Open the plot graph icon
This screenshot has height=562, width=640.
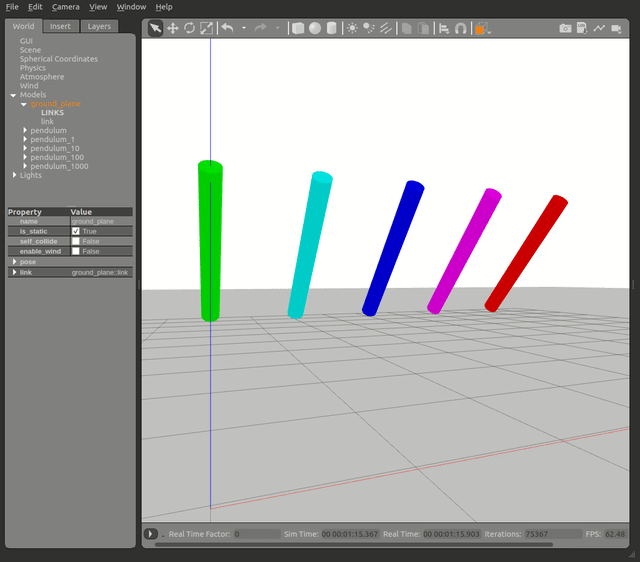pos(599,28)
